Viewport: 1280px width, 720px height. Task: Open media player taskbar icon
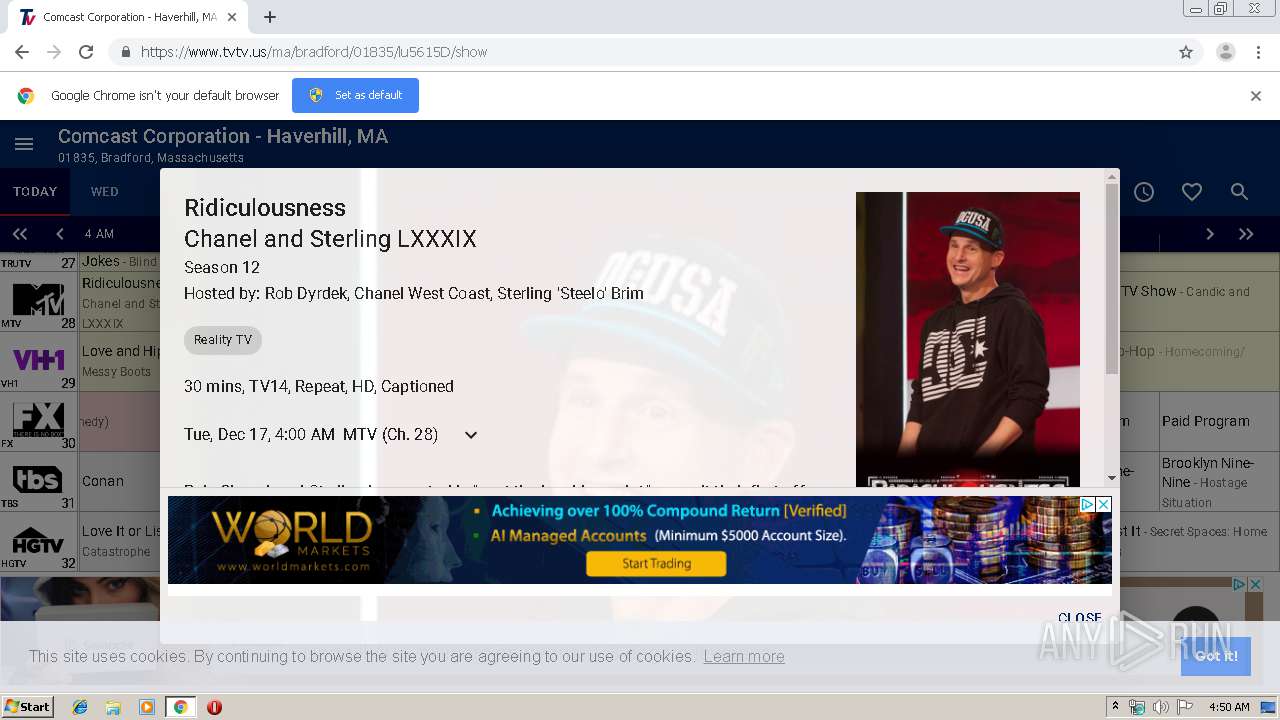click(x=147, y=707)
